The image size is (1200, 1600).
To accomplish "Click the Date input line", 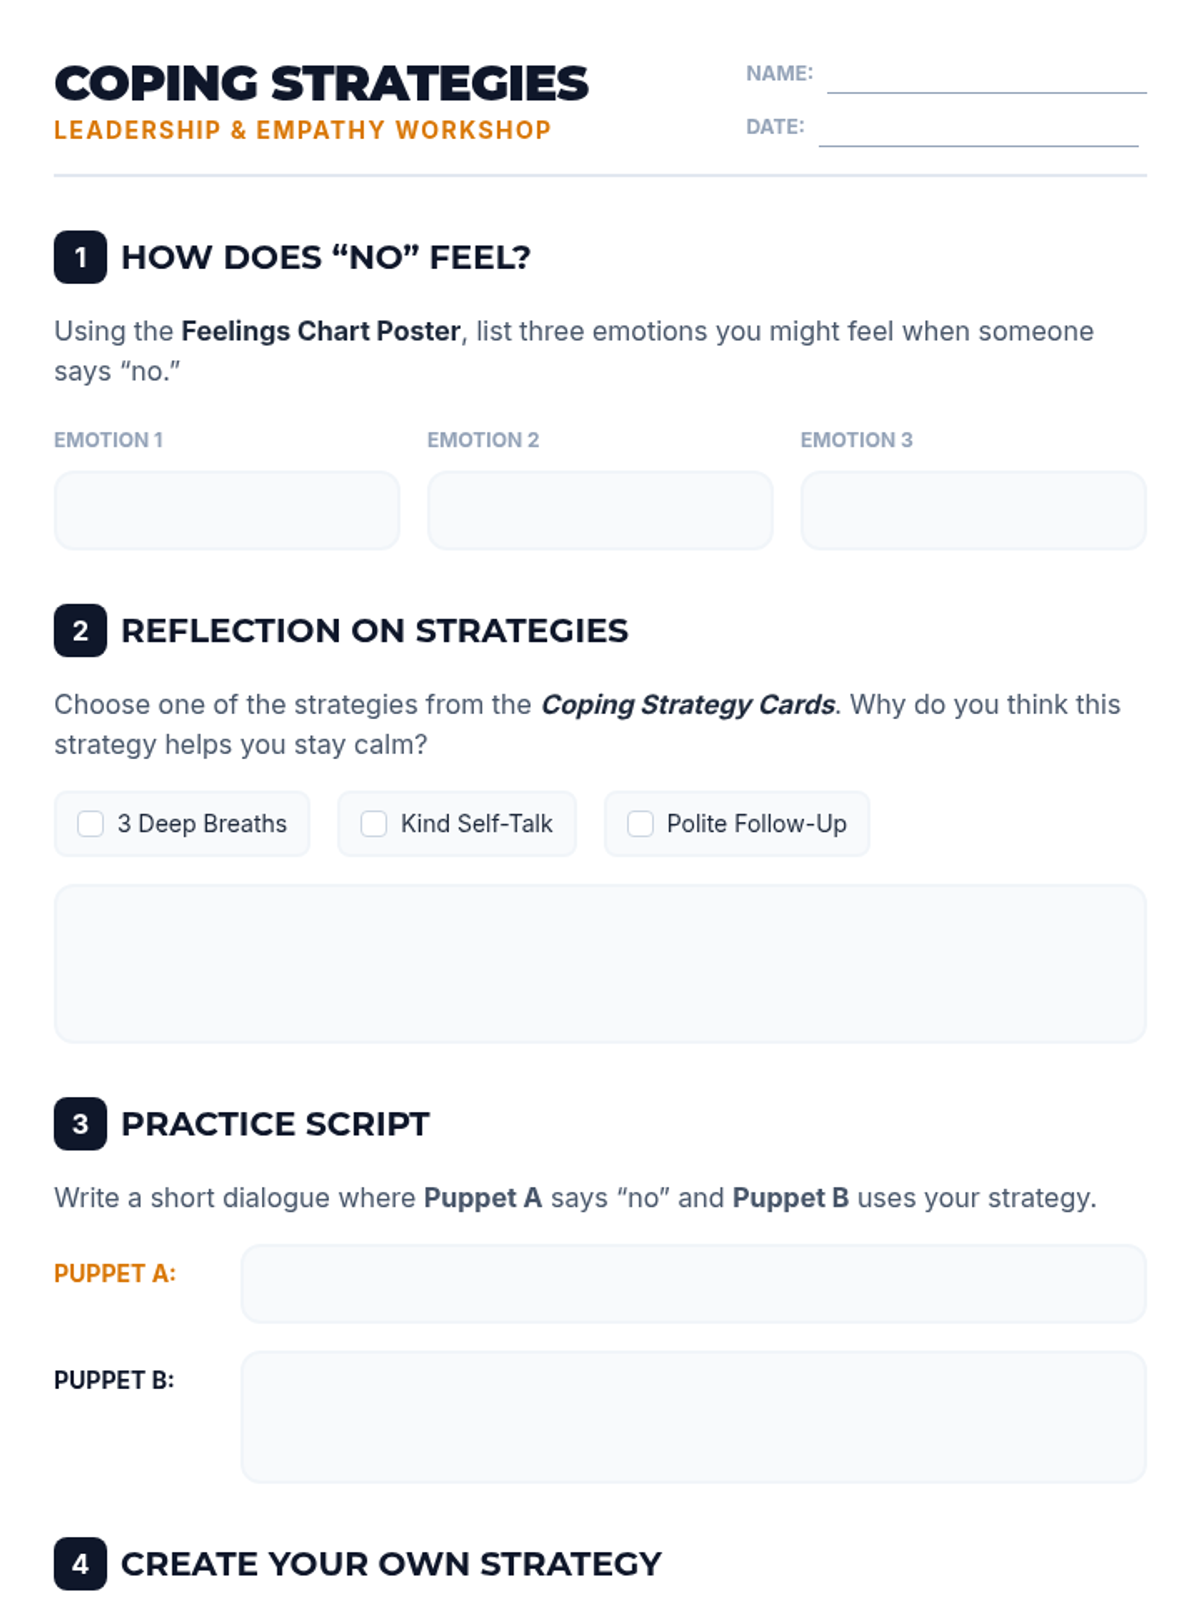I will 978,131.
